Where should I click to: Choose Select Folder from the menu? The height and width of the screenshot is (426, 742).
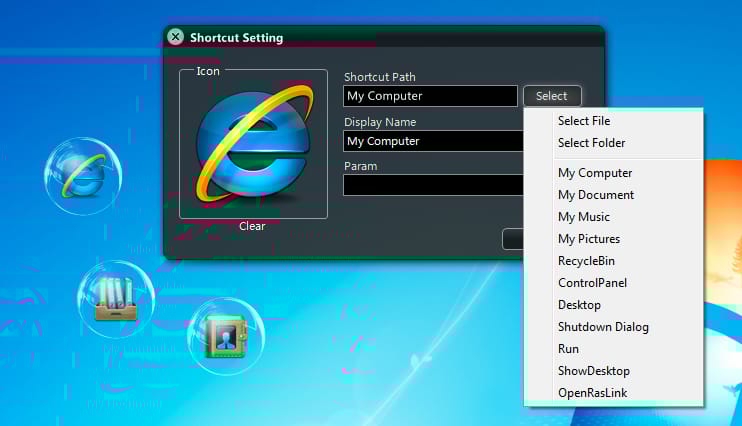(x=613, y=142)
